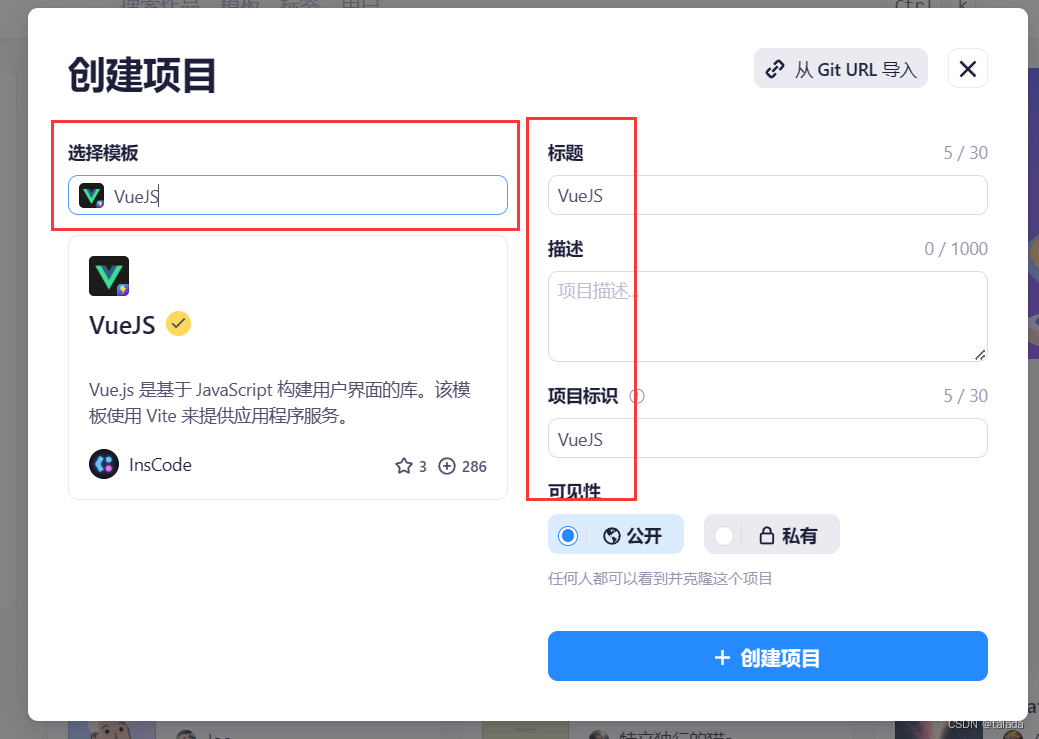
Task: Select the 私有 visibility radio button
Action: (x=723, y=534)
